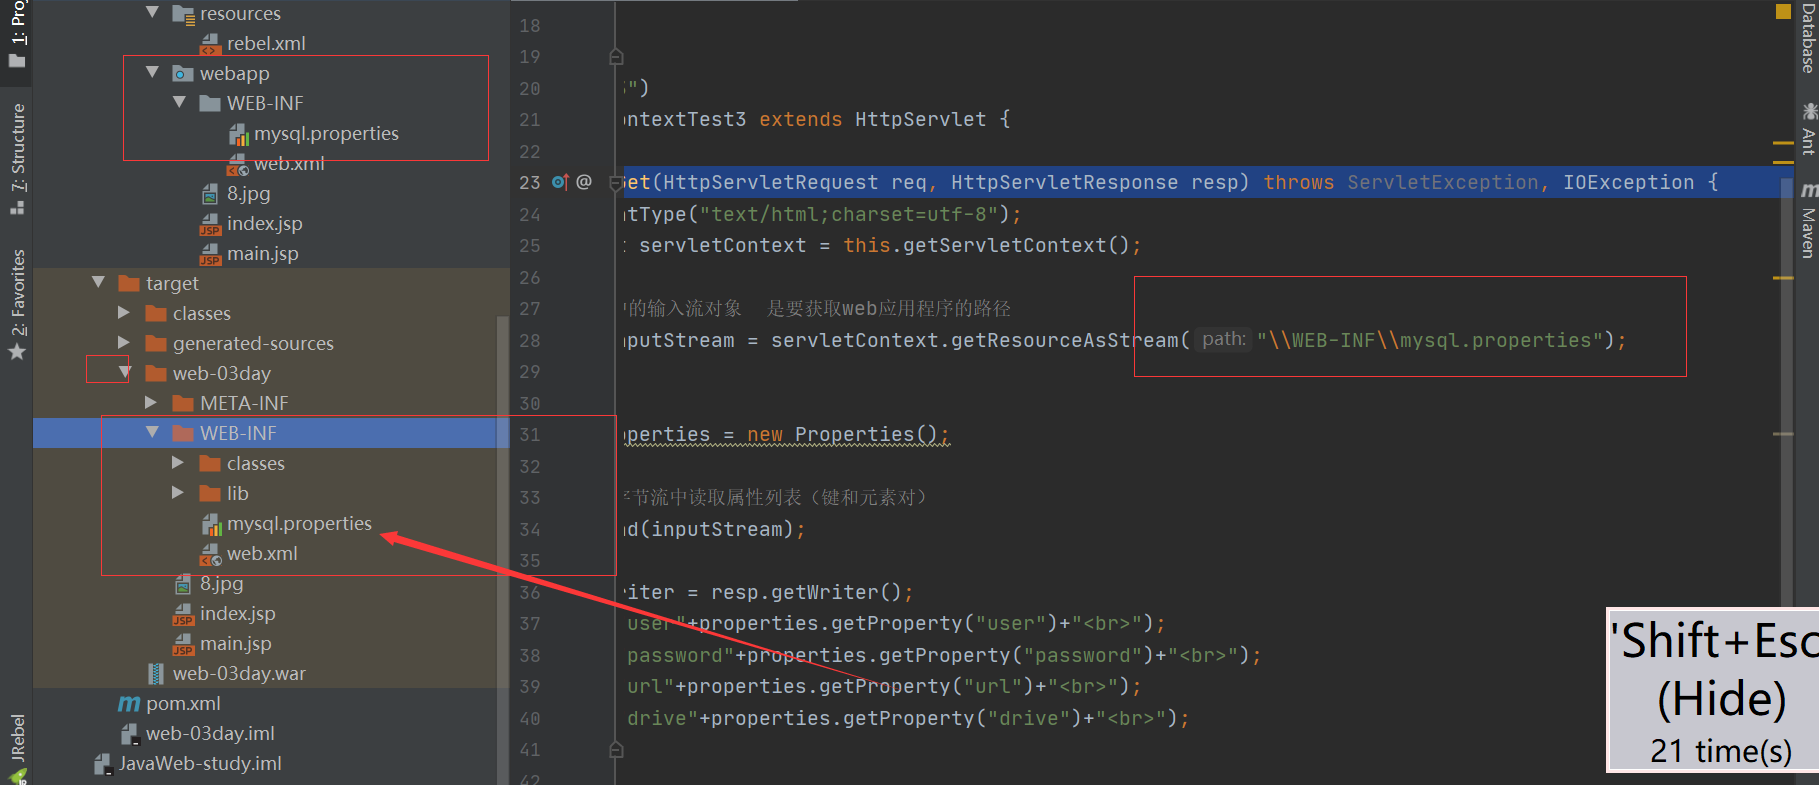1819x785 pixels.
Task: Click the META-INF folder icon
Action: (x=183, y=403)
